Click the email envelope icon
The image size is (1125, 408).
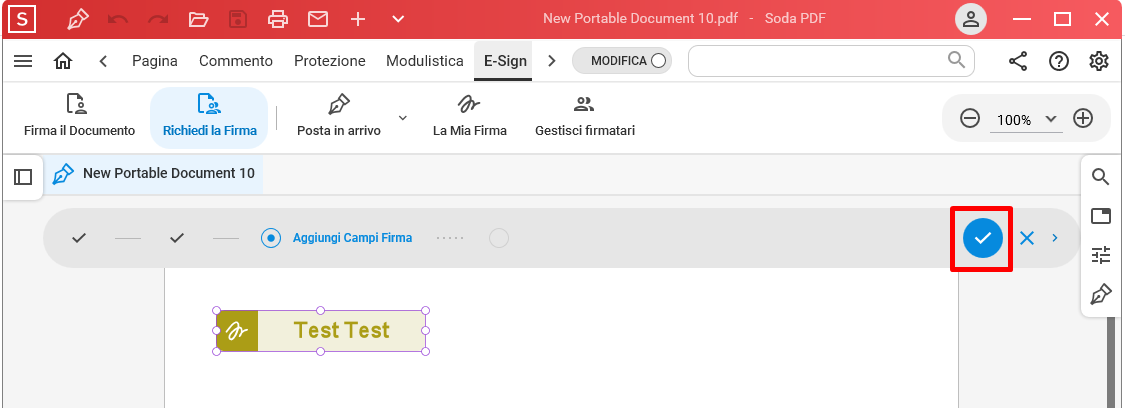318,19
